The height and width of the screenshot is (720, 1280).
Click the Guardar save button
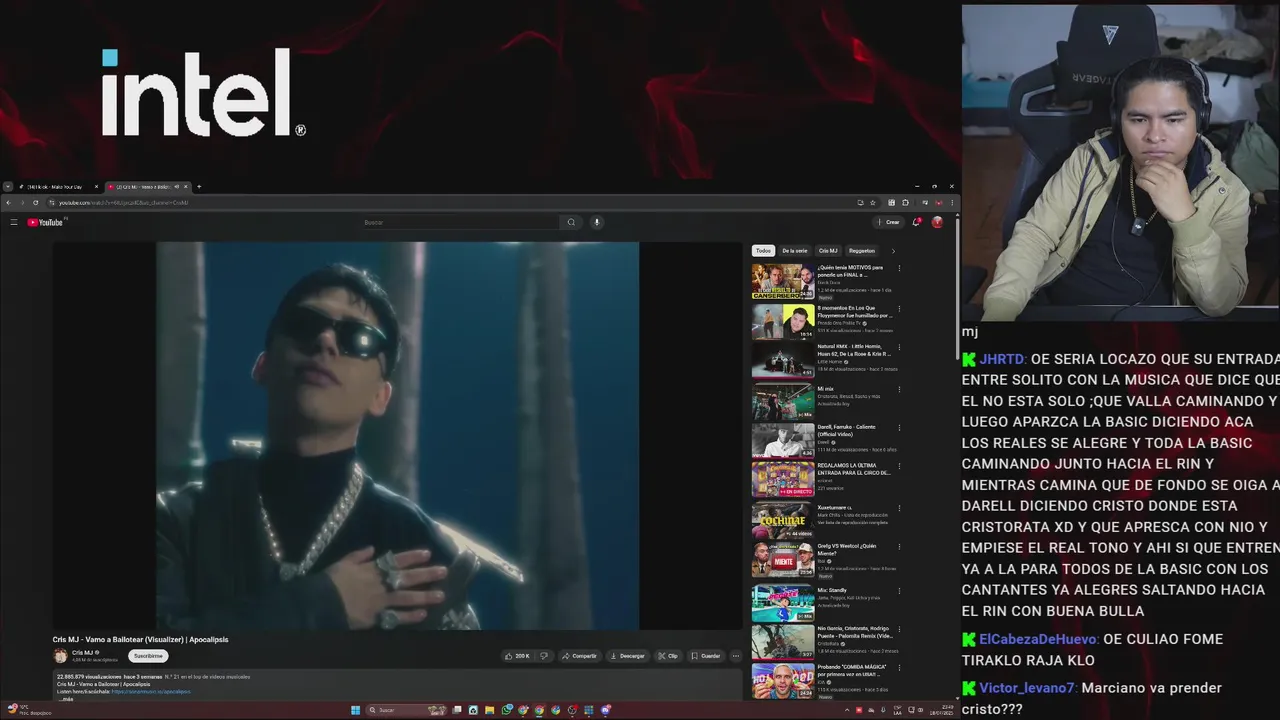click(x=705, y=656)
